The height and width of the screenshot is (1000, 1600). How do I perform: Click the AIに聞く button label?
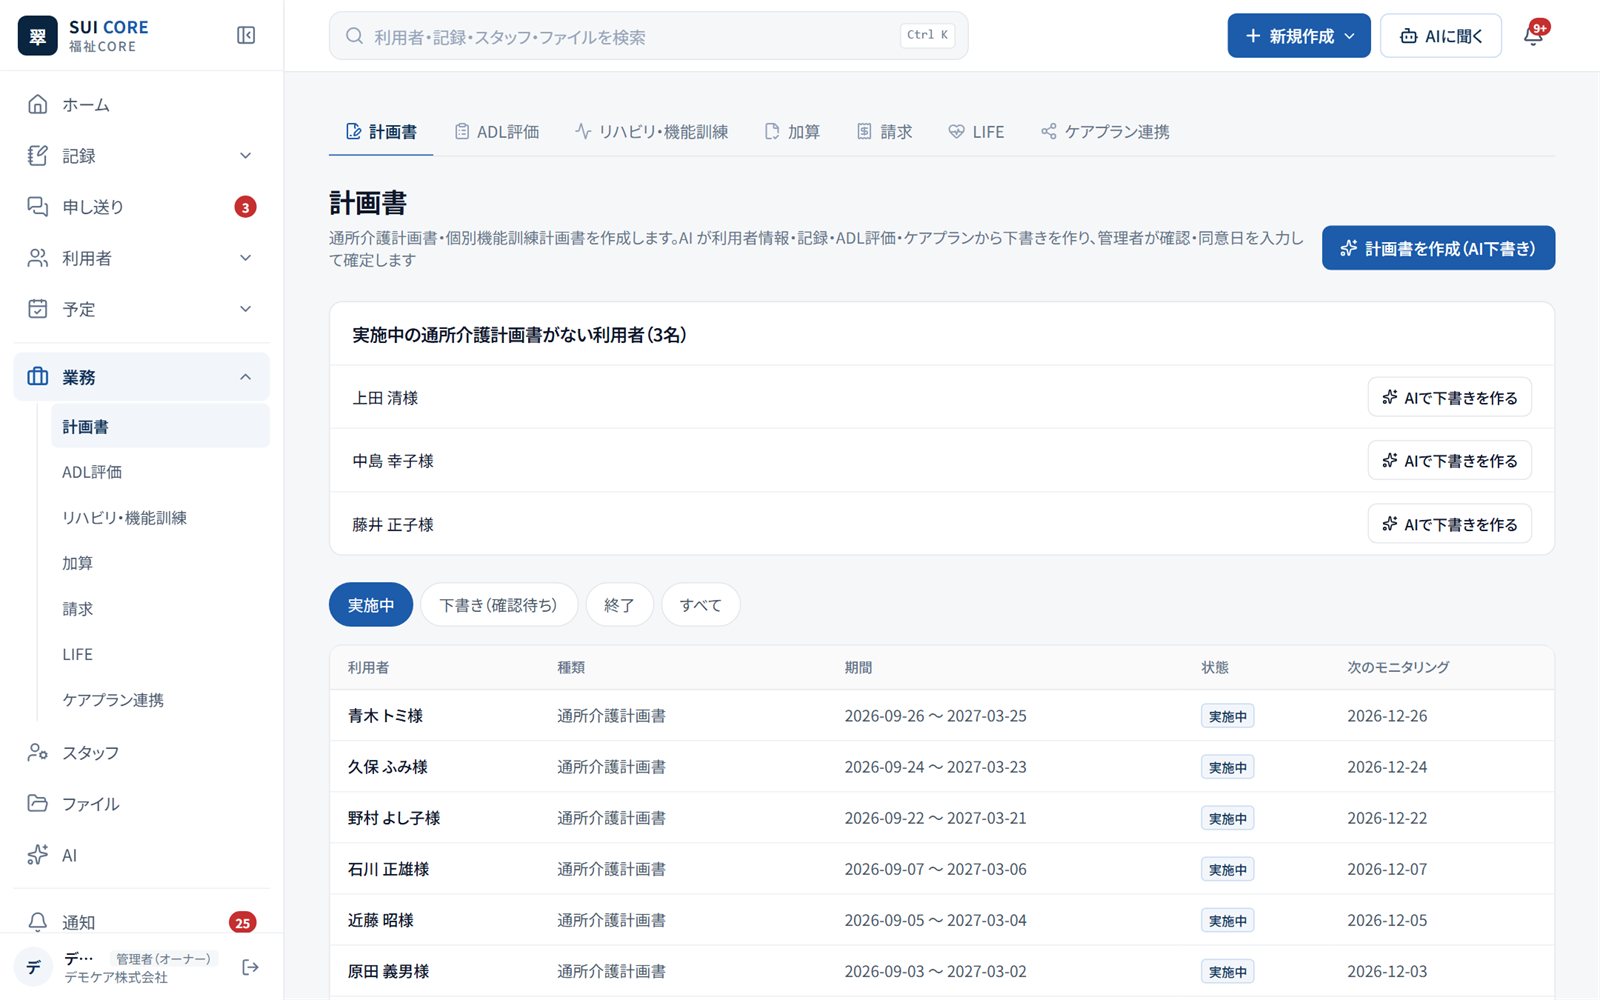tap(1454, 36)
